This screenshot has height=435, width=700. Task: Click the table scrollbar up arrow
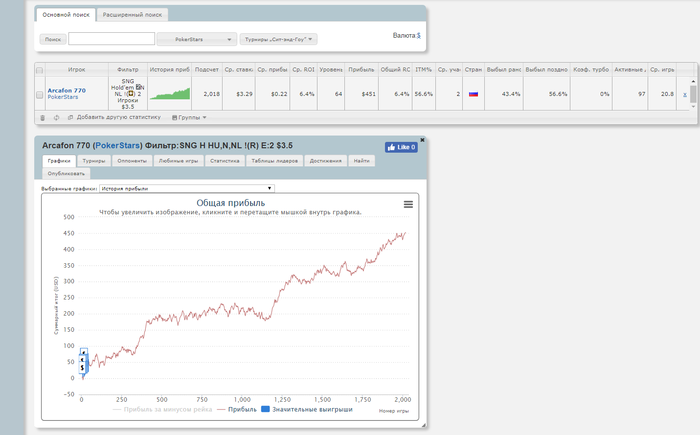[x=693, y=81]
